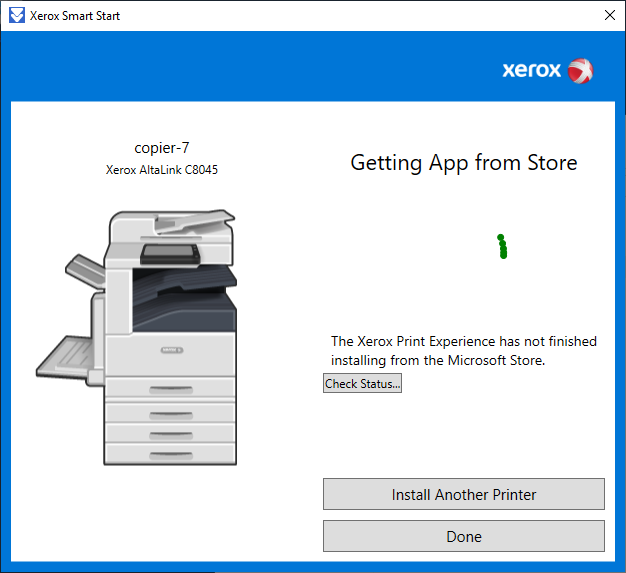This screenshot has height=573, width=626.
Task: Click the 'has not finished installing' message
Action: point(464,351)
